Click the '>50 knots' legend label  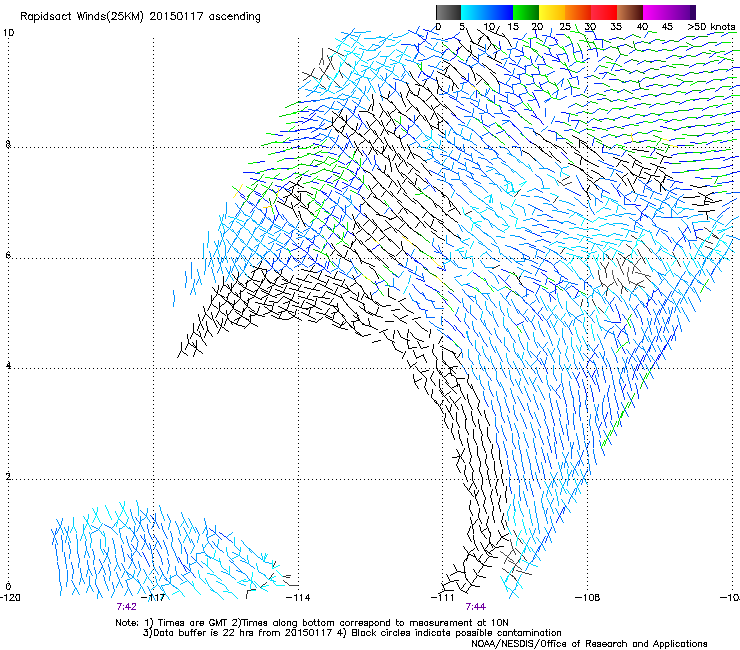point(711,27)
